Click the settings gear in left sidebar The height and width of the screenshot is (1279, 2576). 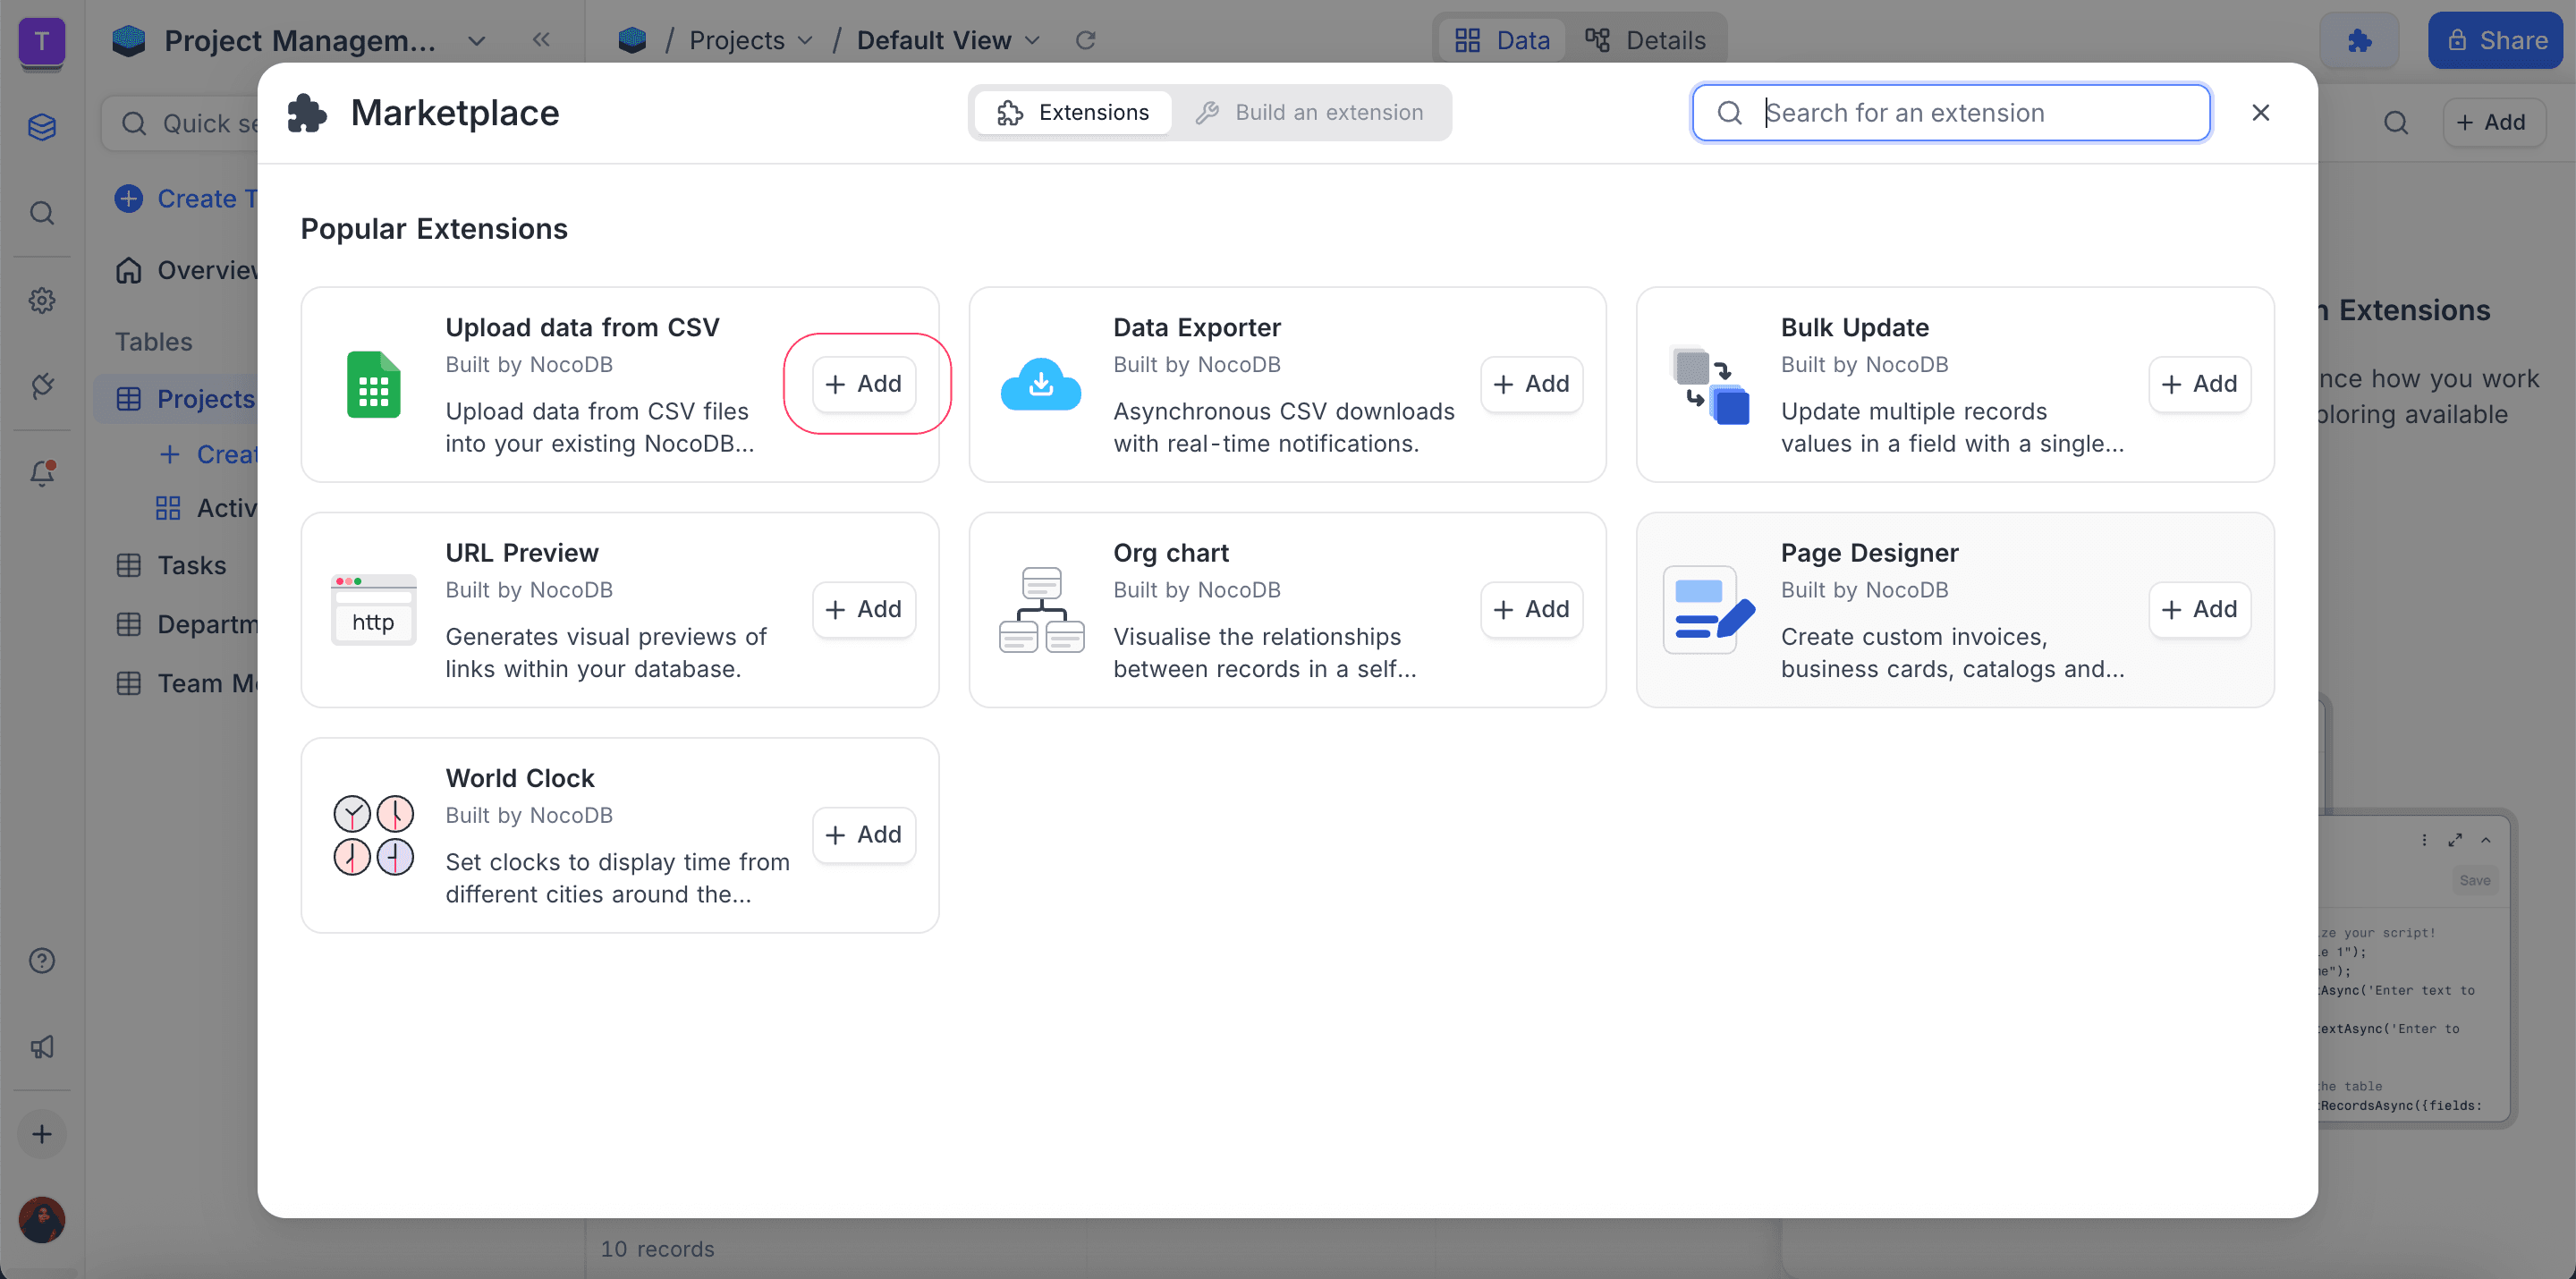click(42, 300)
